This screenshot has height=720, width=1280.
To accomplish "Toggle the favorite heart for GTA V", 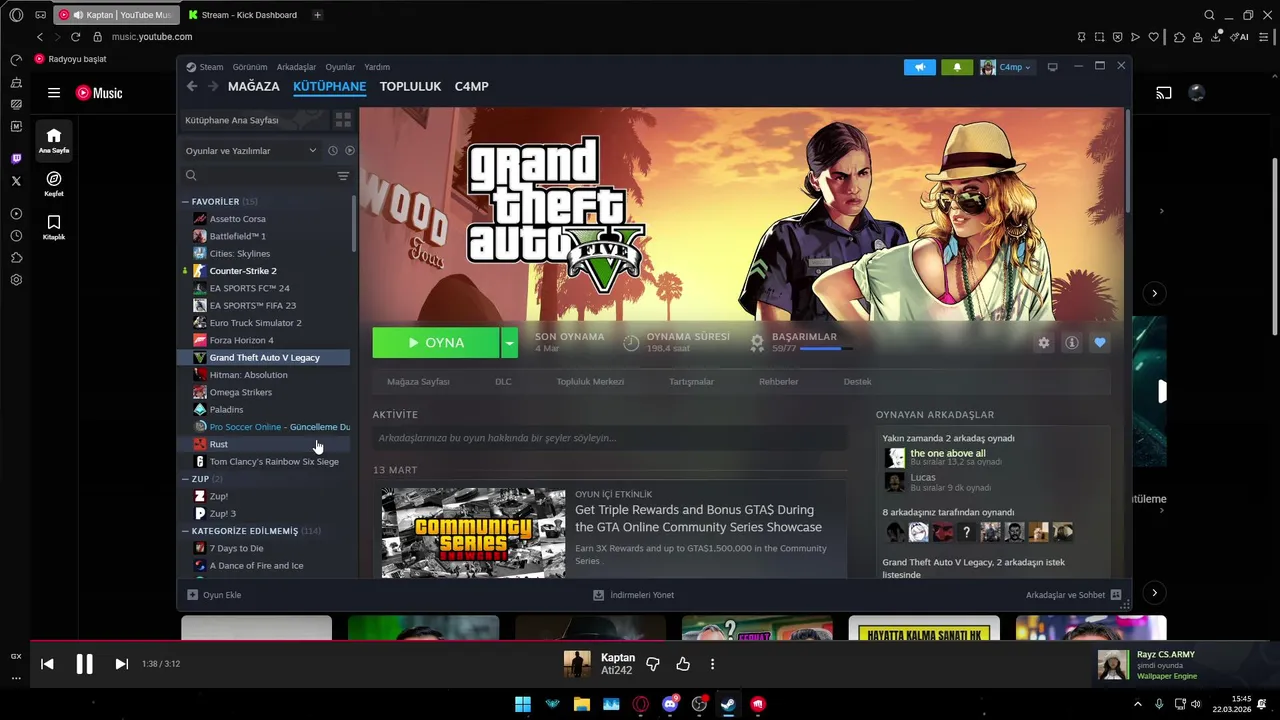I will coord(1100,342).
